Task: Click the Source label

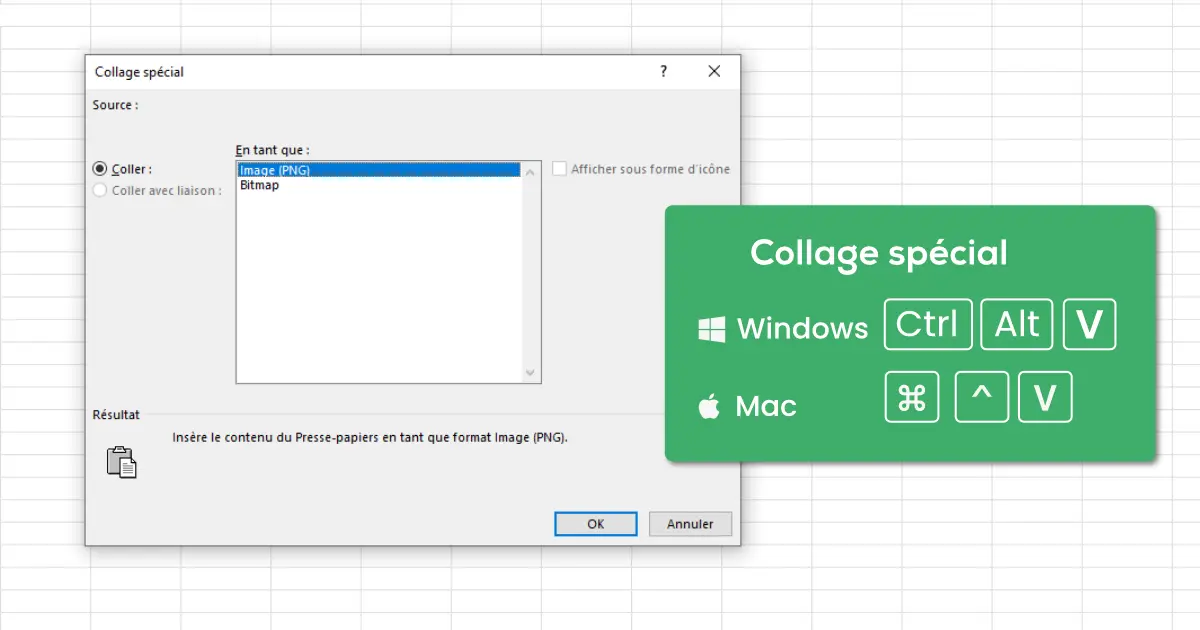Action: coord(115,105)
